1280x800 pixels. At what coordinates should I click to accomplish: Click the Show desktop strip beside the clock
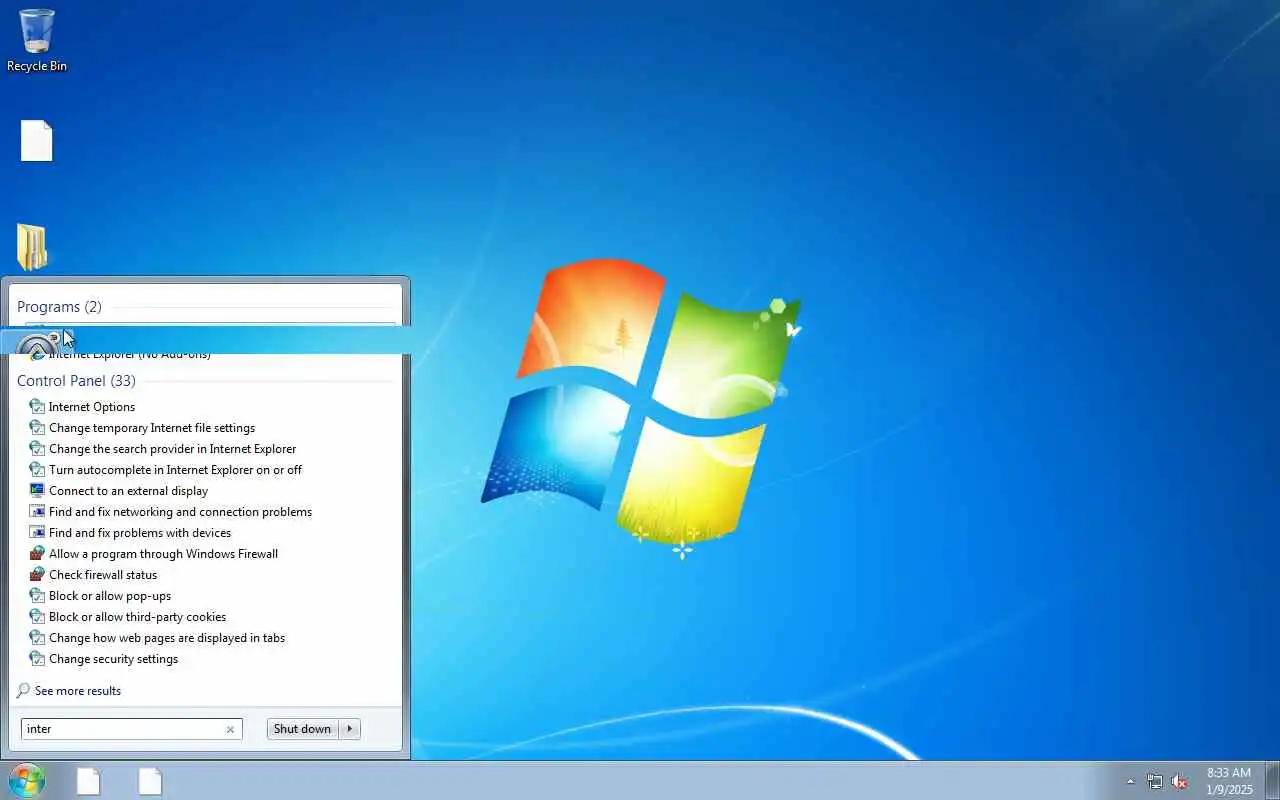pyautogui.click(x=1272, y=781)
